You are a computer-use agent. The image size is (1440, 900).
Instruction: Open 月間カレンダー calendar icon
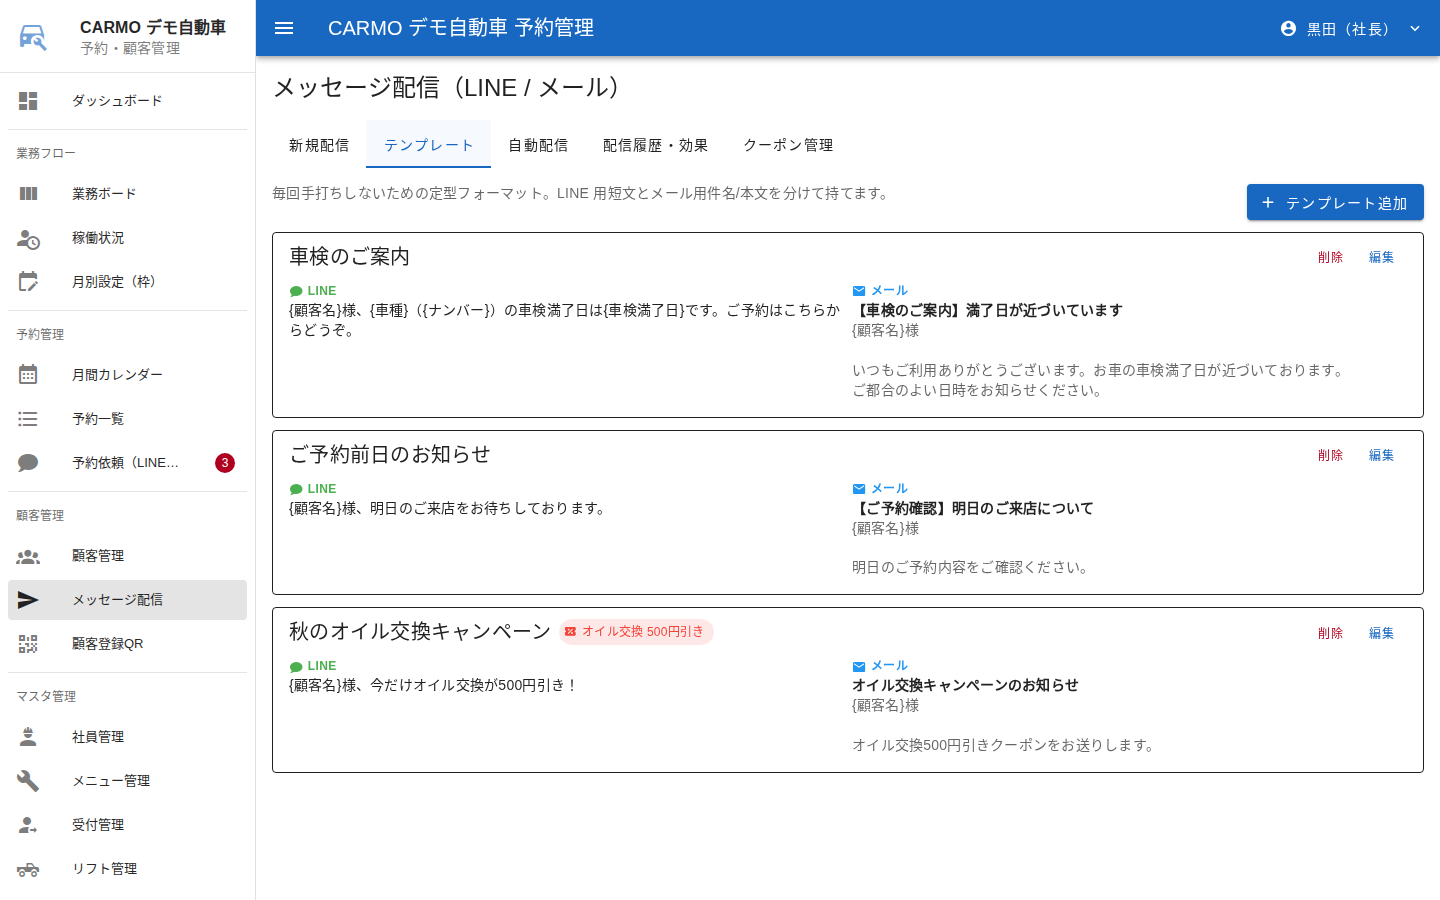[28, 375]
